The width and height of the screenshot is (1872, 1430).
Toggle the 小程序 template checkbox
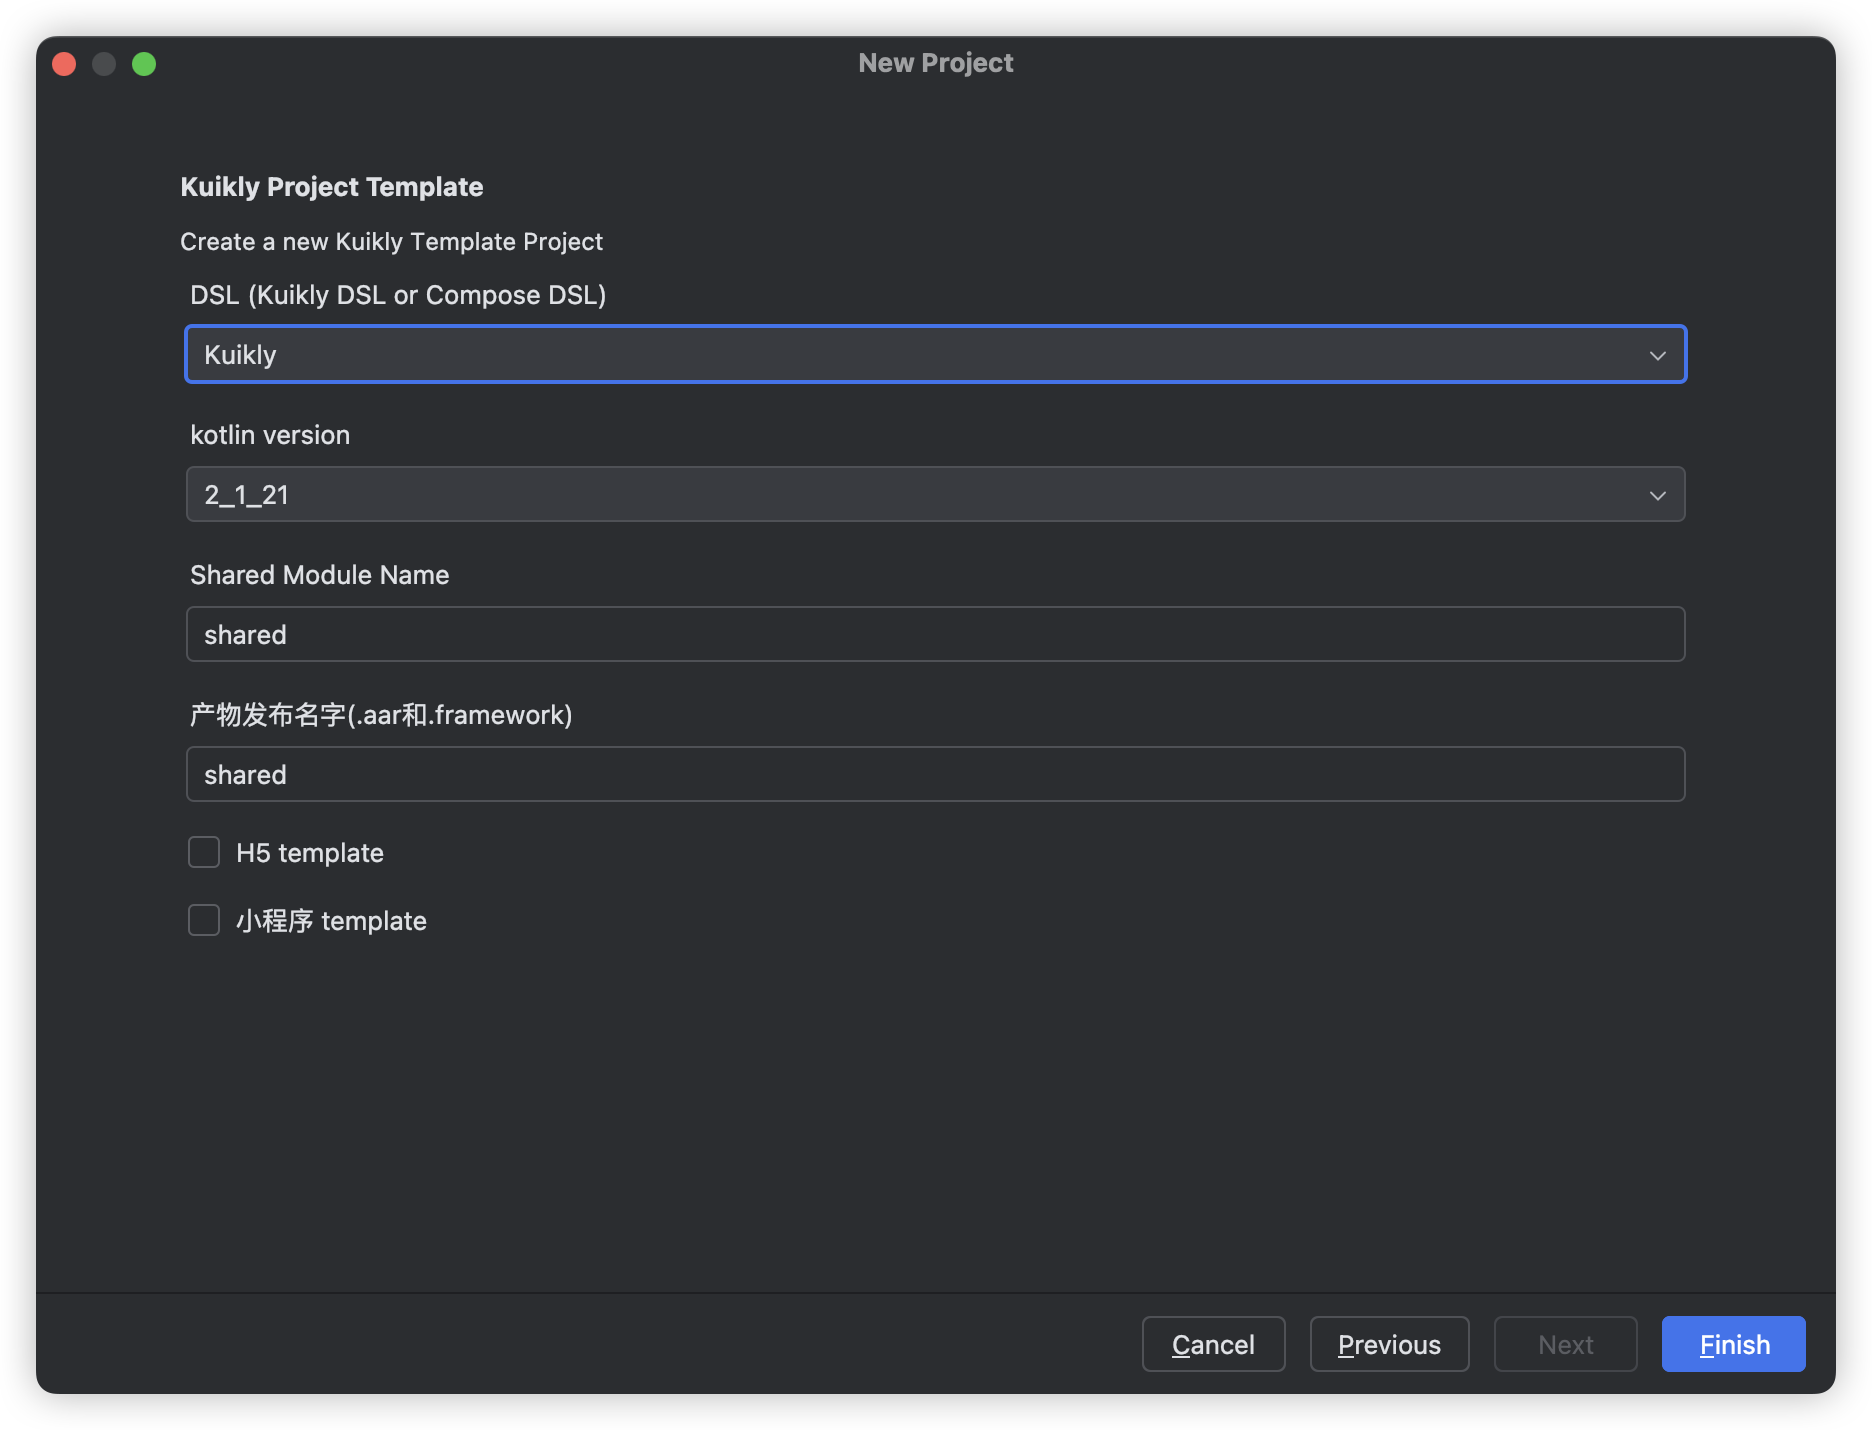[204, 920]
